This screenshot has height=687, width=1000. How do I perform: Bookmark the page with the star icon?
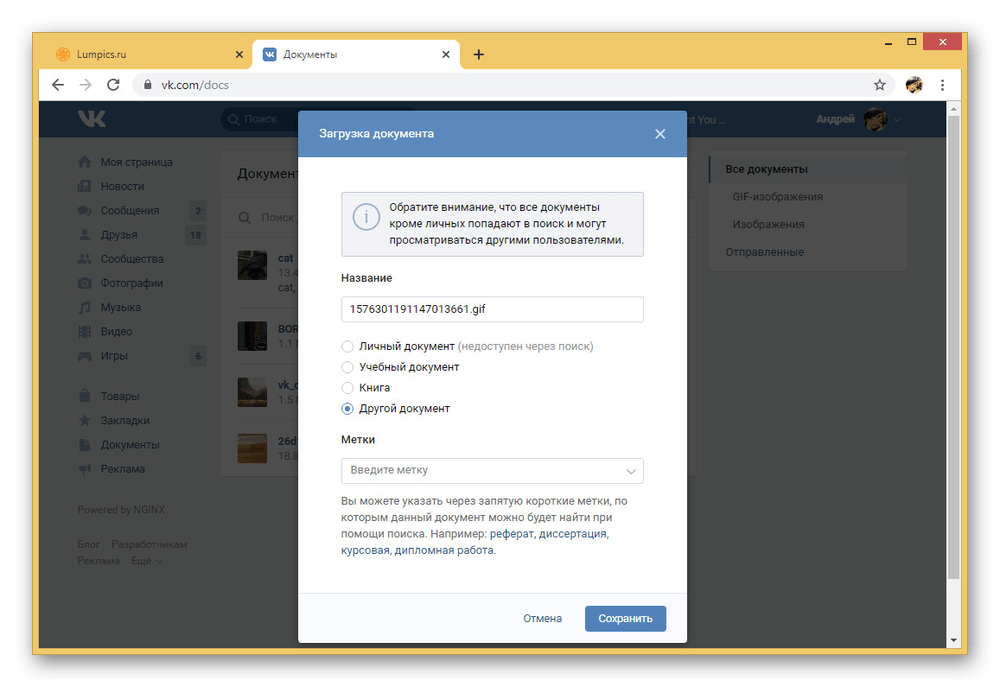(879, 85)
